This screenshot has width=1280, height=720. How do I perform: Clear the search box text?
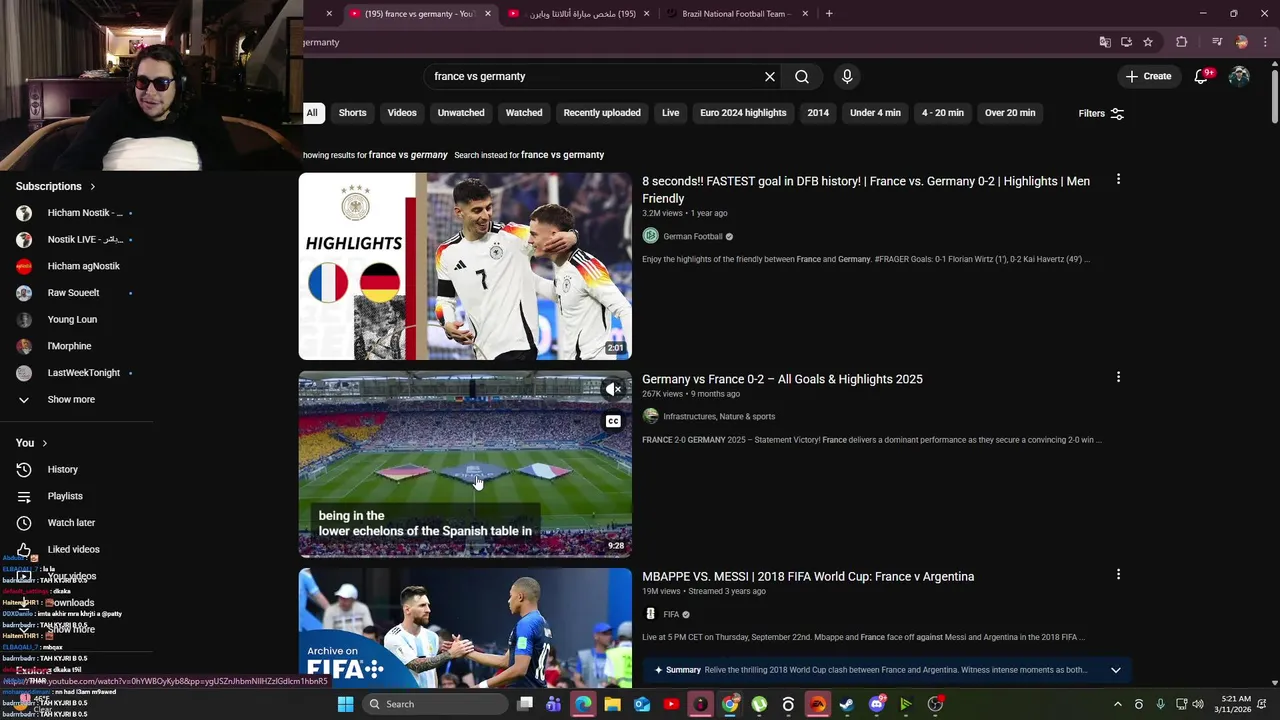pos(770,76)
